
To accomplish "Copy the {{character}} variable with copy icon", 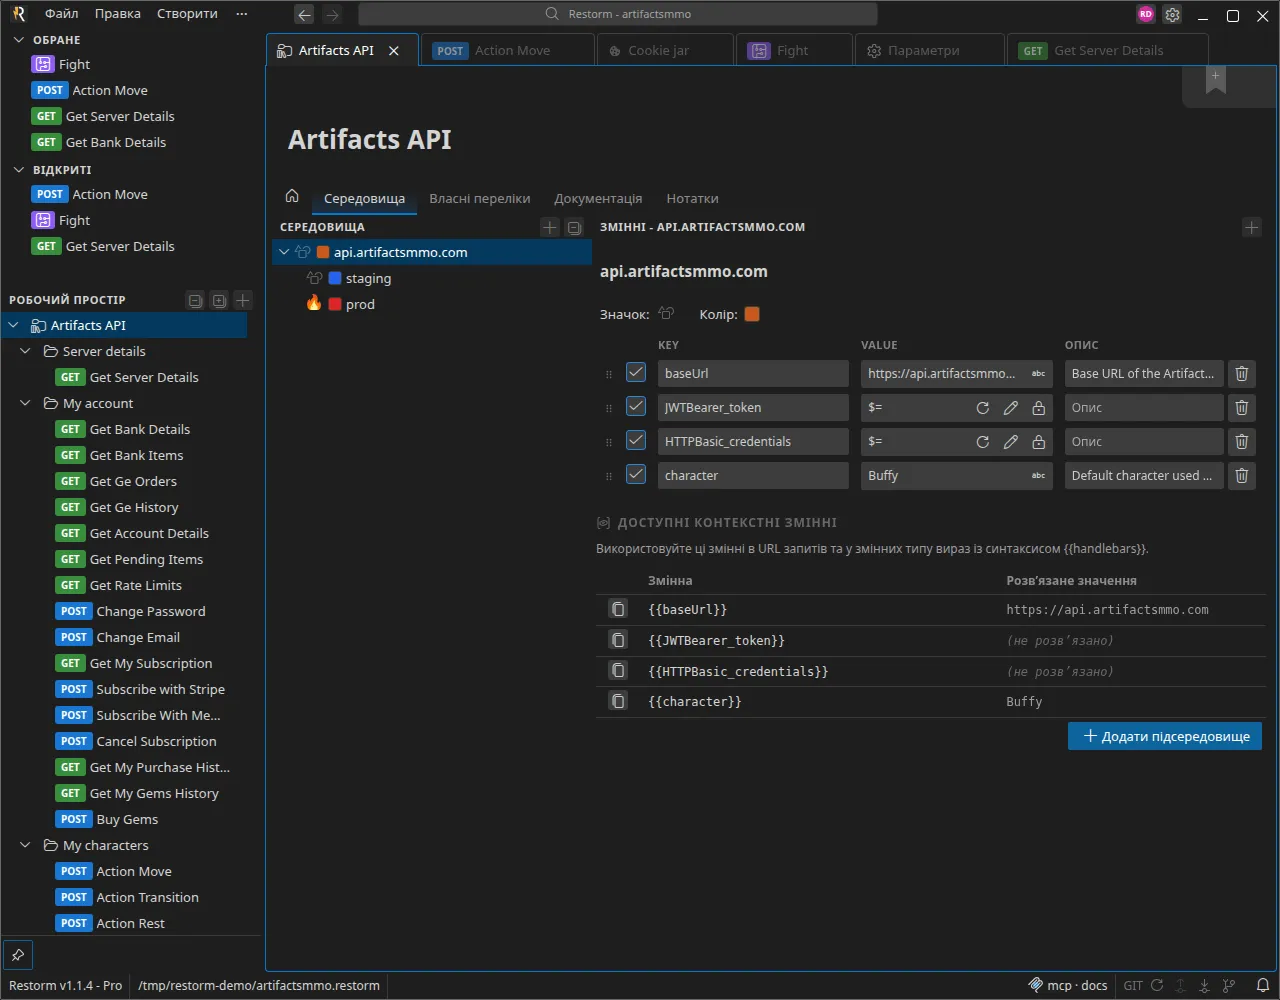I will pos(619,701).
